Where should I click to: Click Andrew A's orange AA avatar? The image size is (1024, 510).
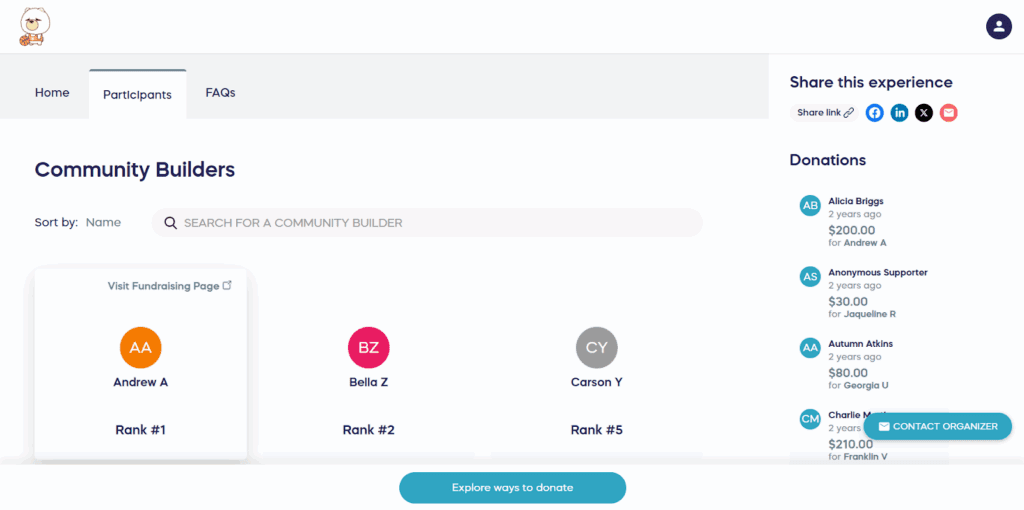(x=141, y=347)
